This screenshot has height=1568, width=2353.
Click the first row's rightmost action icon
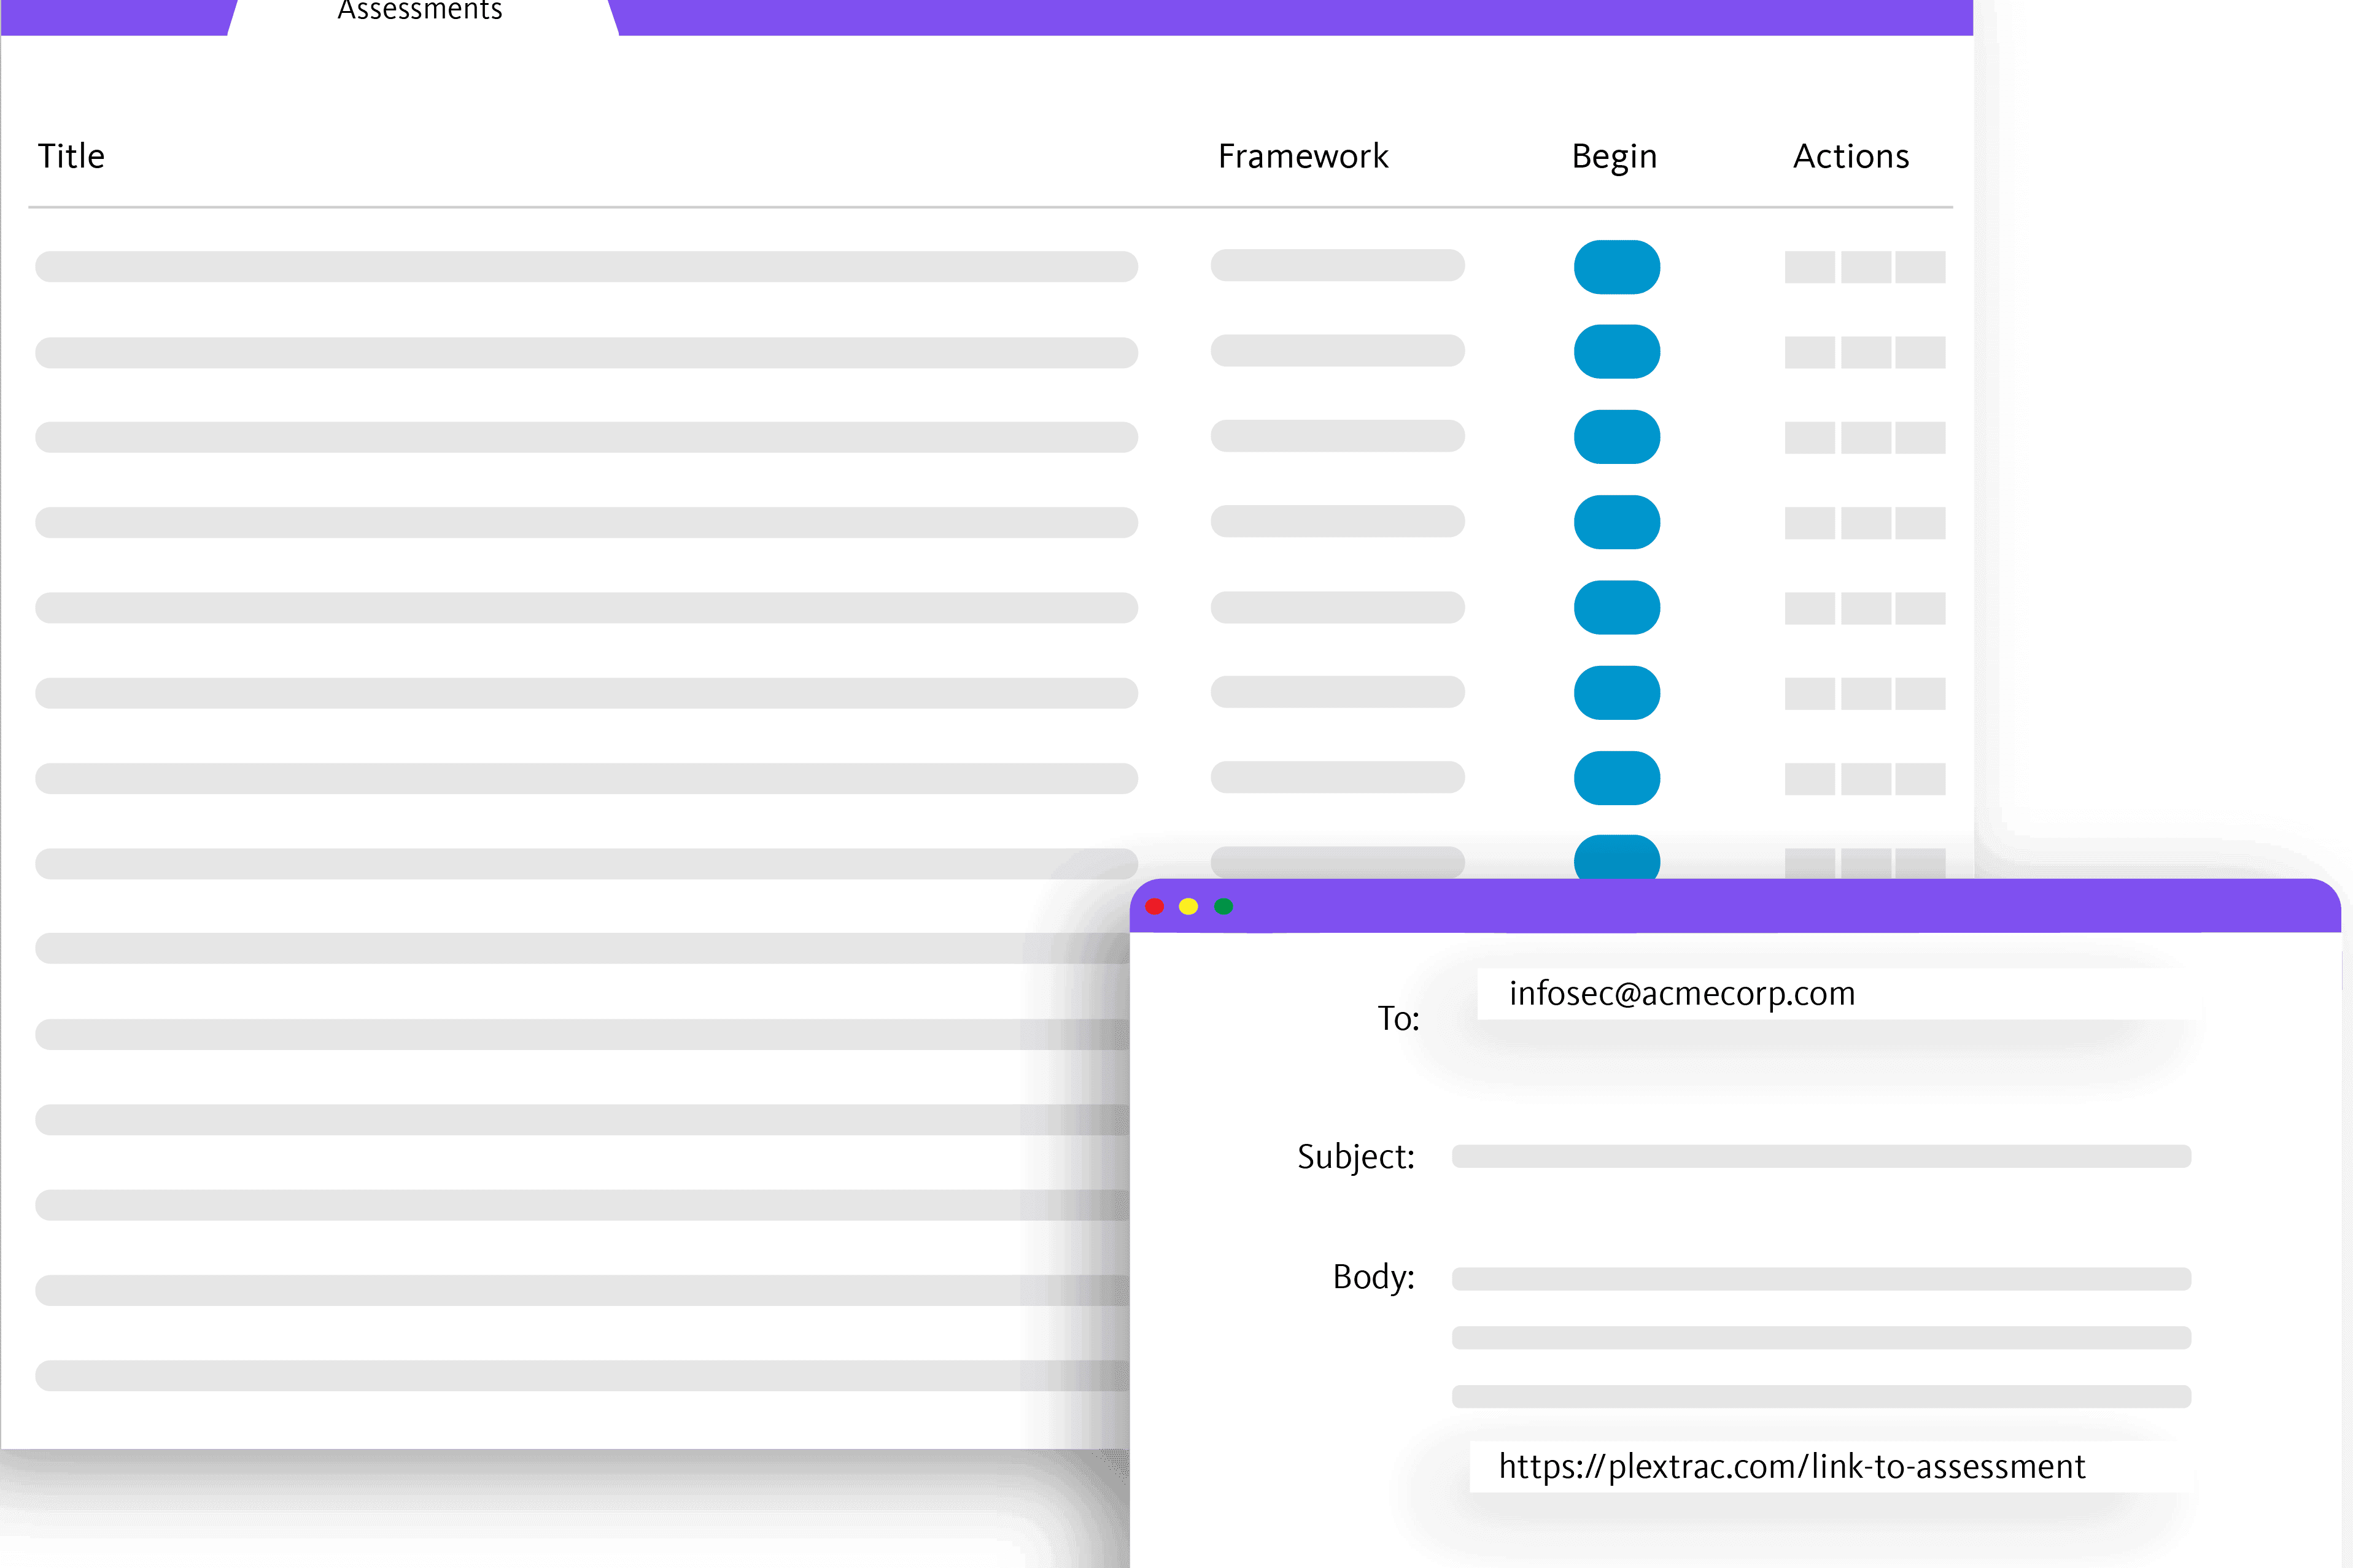pos(1920,267)
